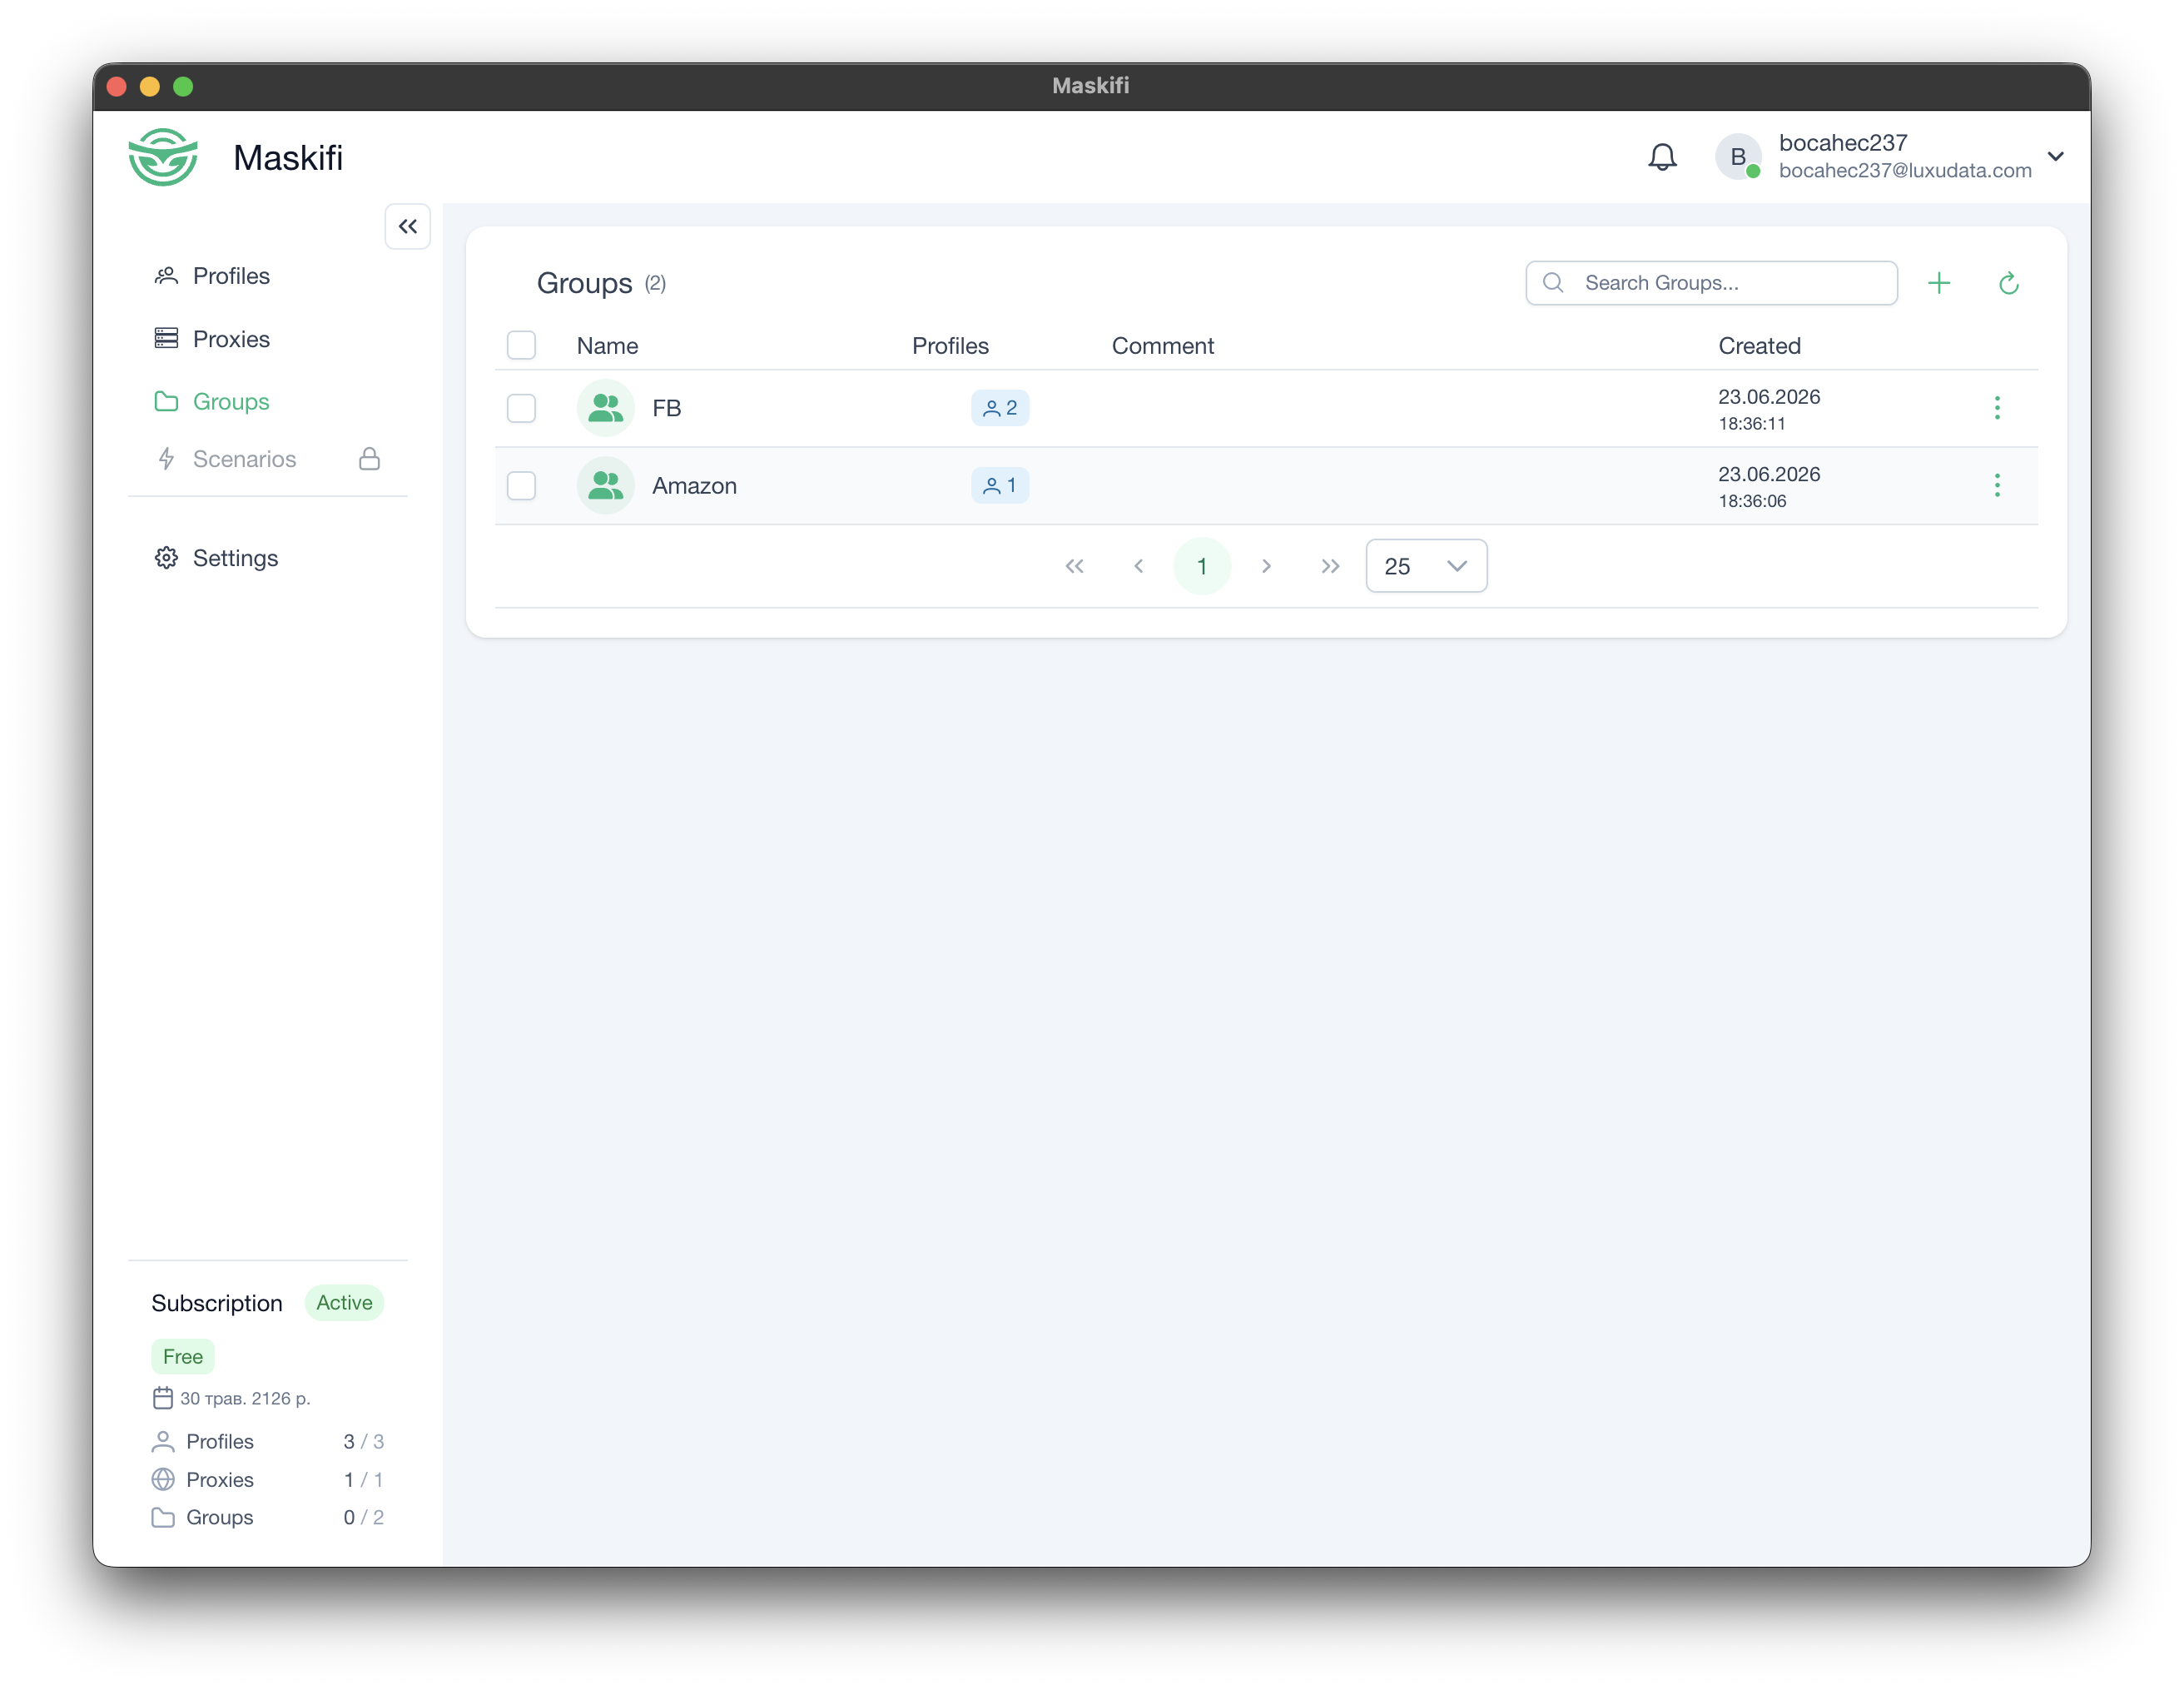Click the Subscription label
Viewport: 2184px width, 1690px height.
pyautogui.click(x=217, y=1303)
